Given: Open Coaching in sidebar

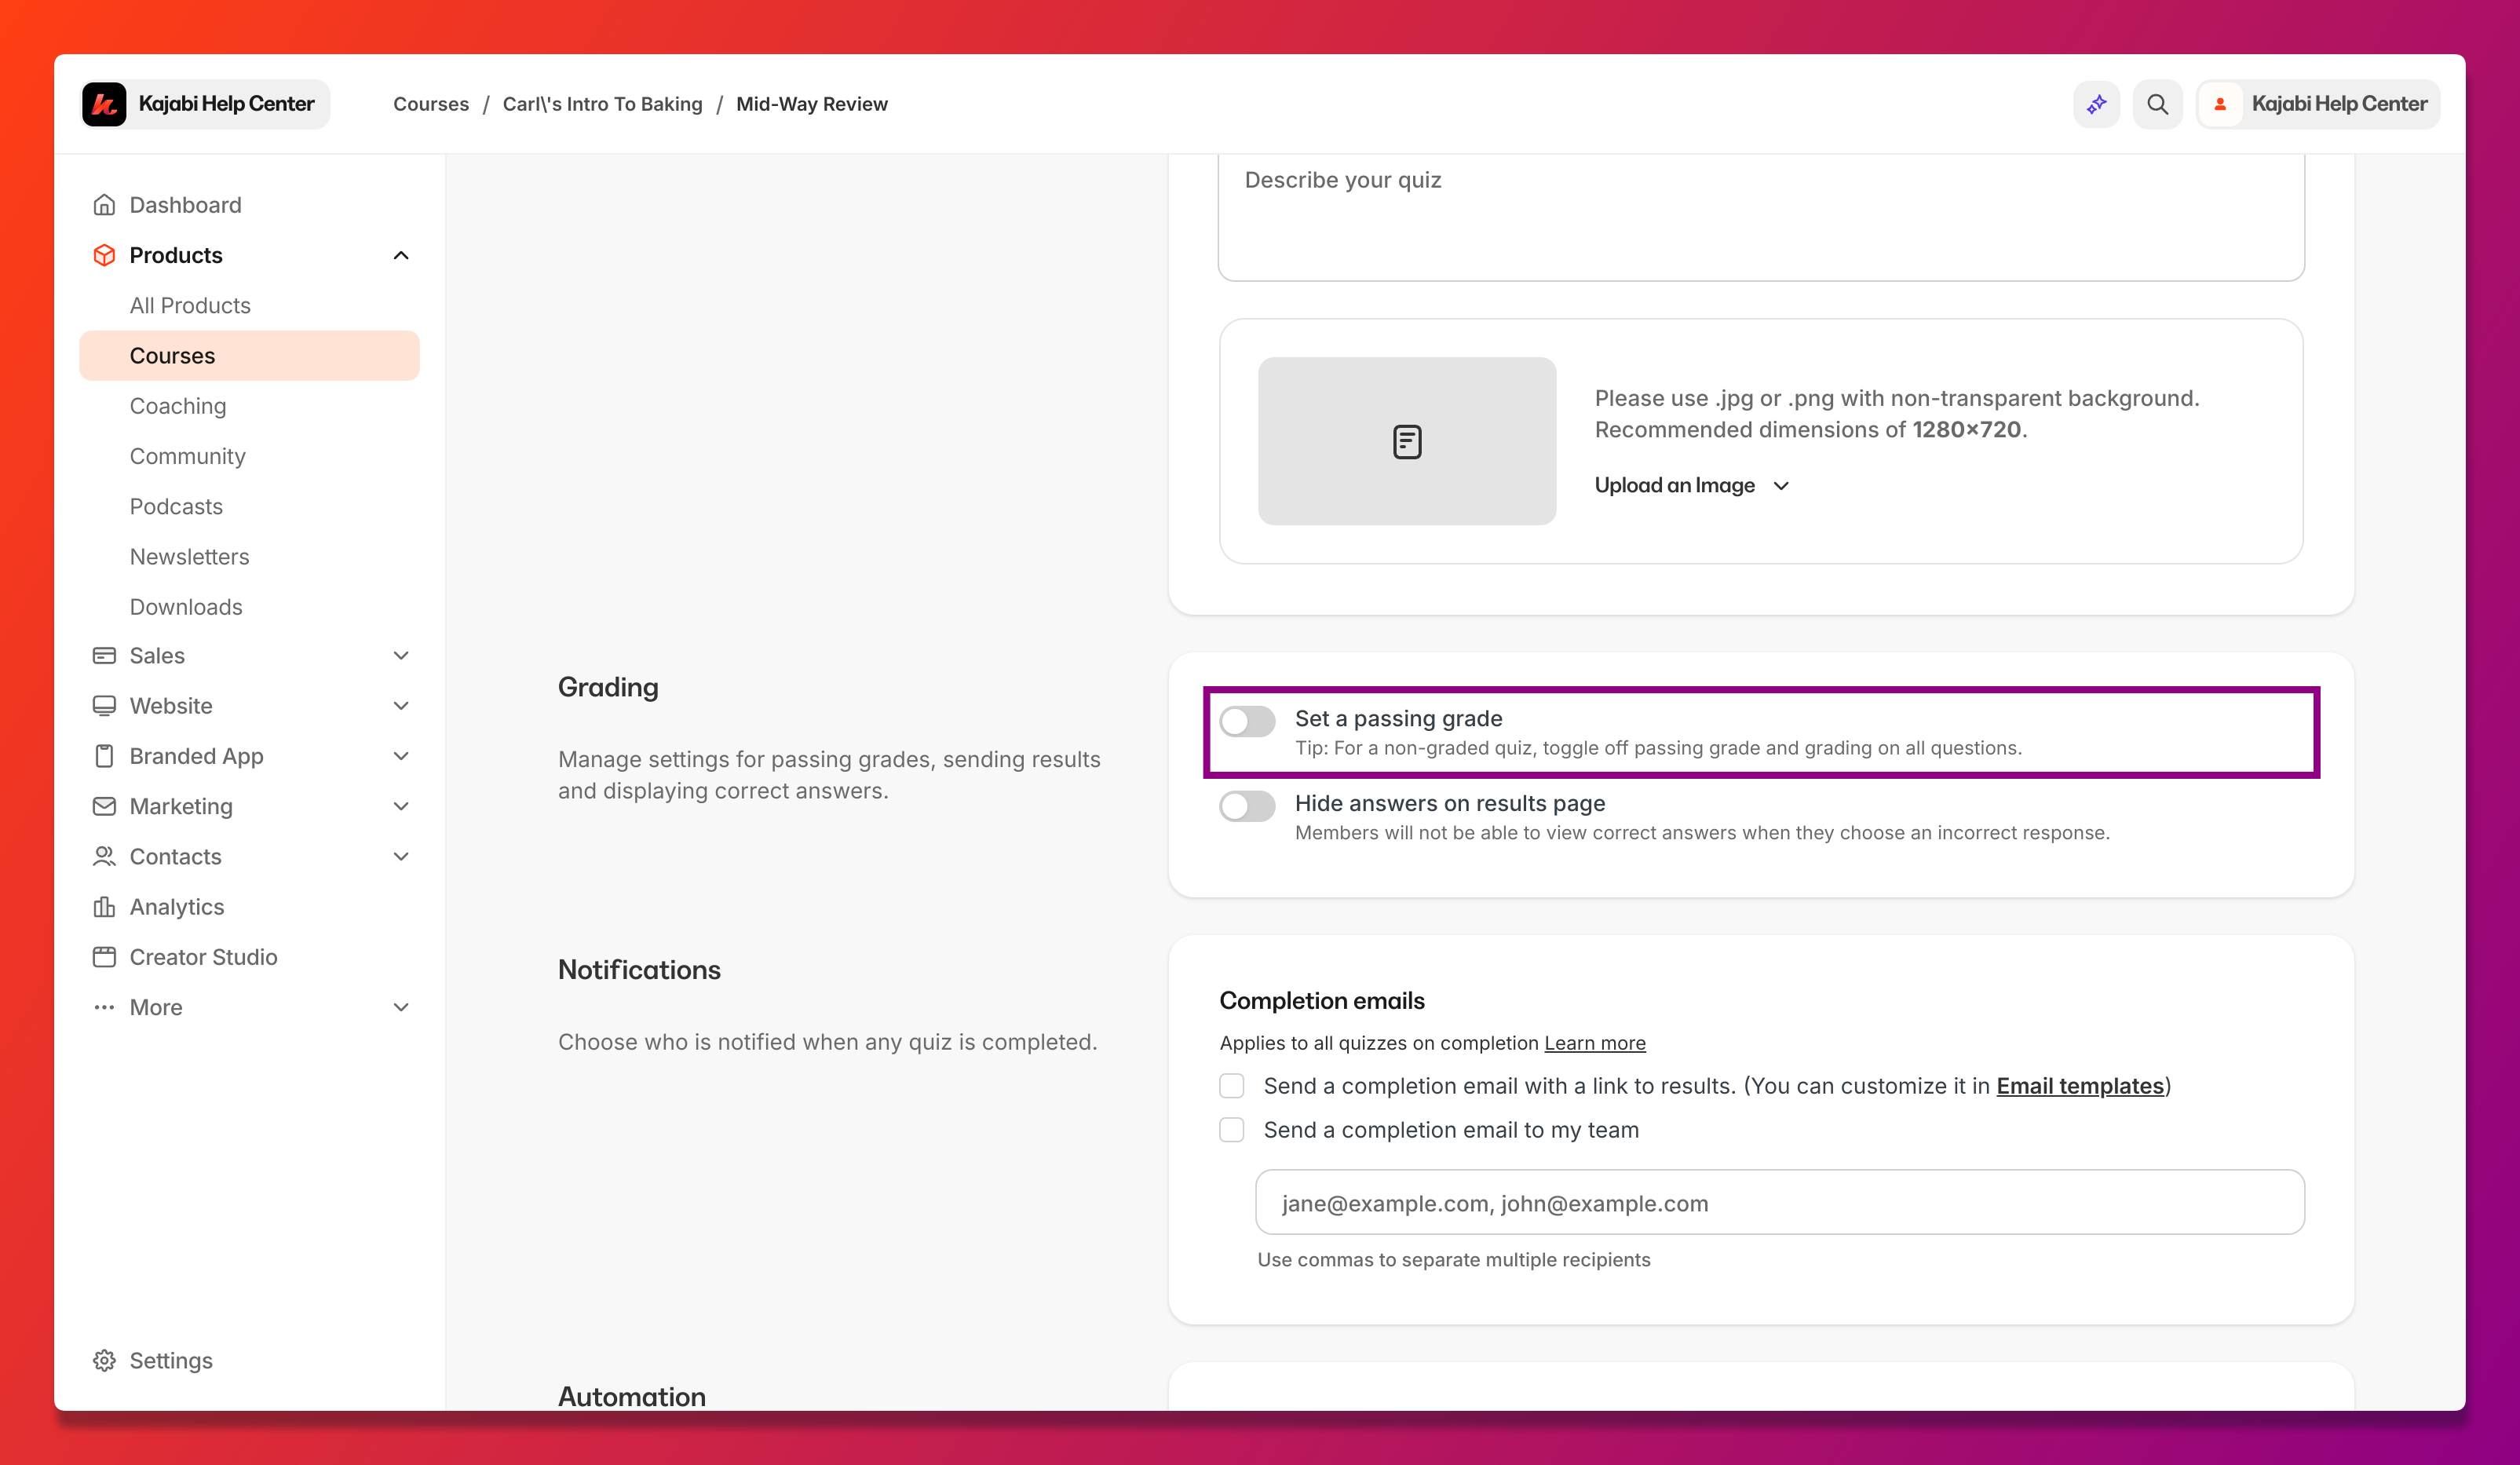Looking at the screenshot, I should click(178, 406).
